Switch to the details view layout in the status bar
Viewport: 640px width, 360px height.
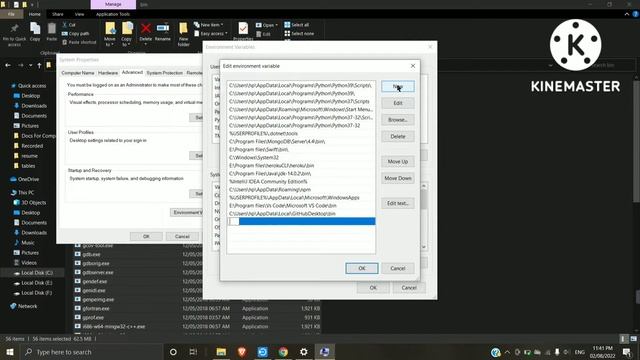(623, 339)
